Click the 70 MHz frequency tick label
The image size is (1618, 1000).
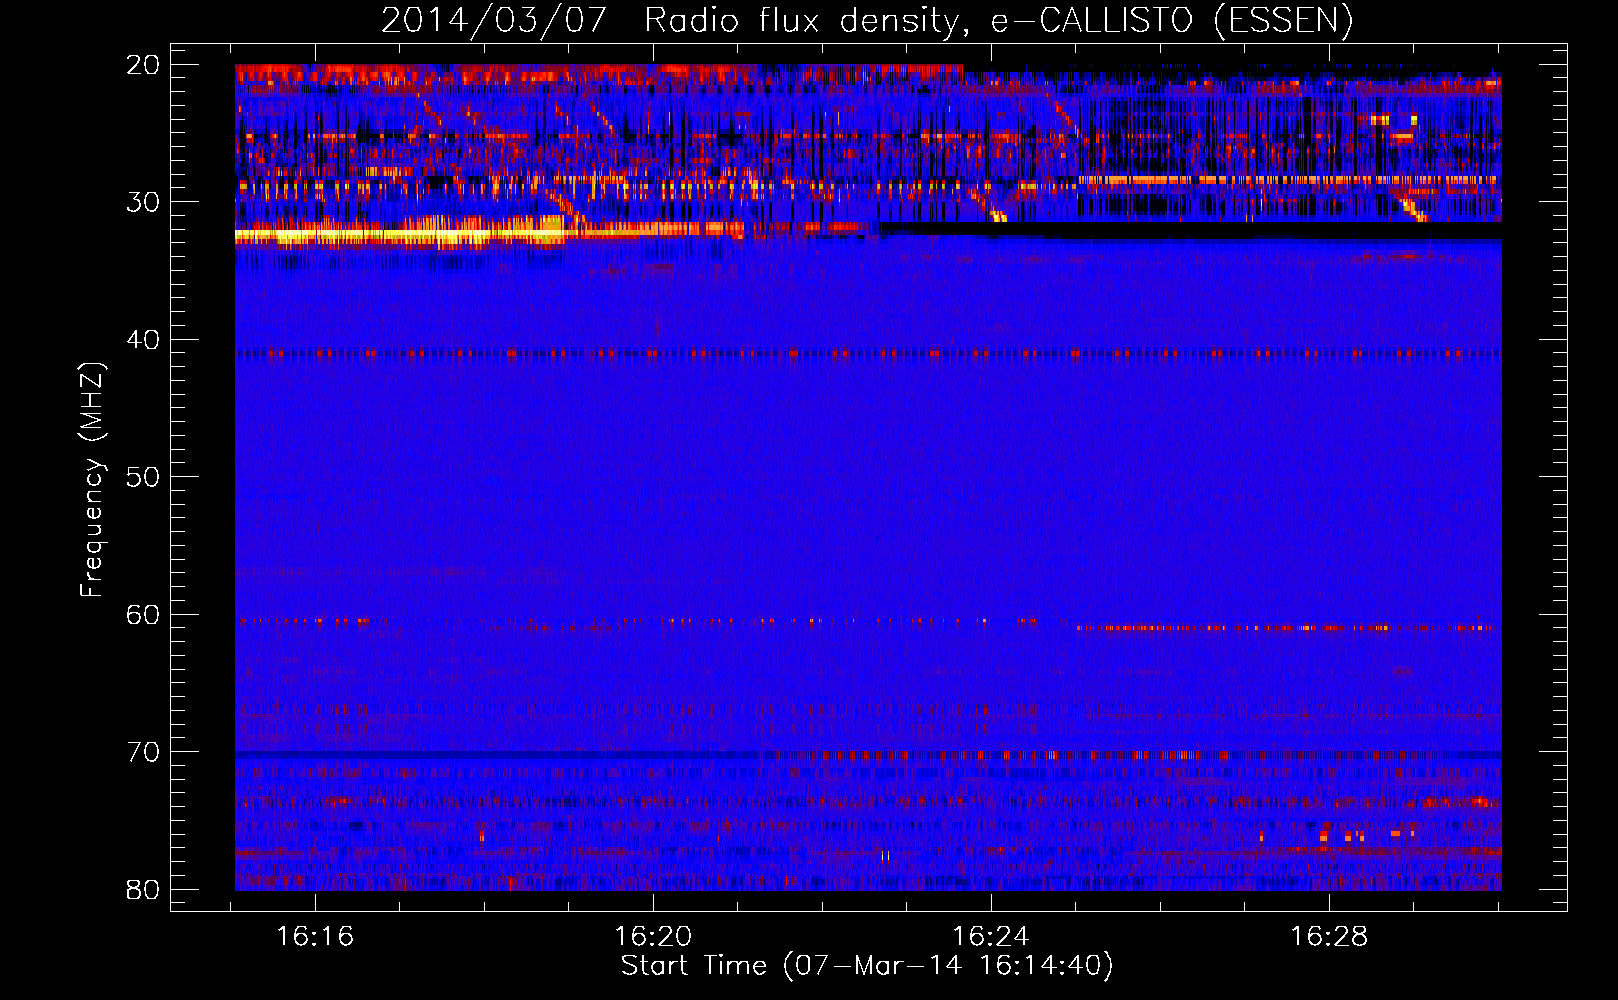click(x=143, y=752)
